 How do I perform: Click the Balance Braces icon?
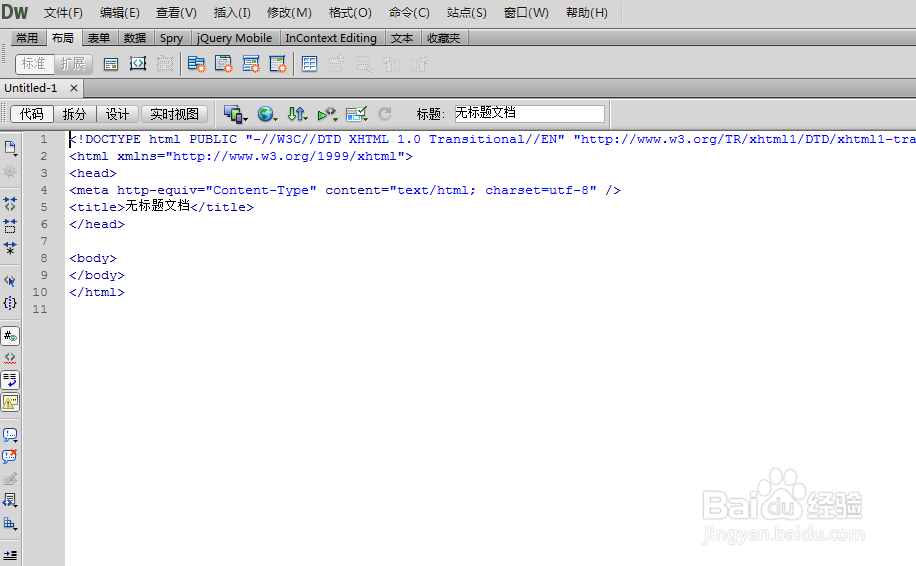pos(10,303)
